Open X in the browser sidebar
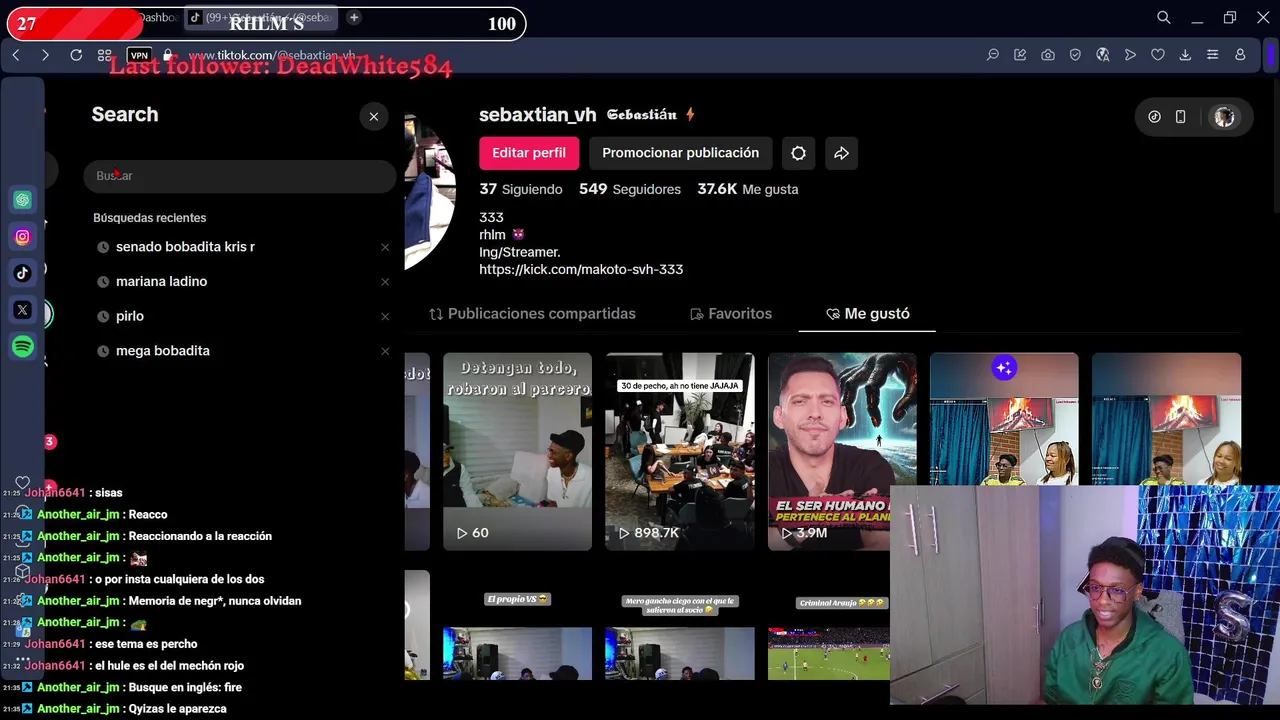This screenshot has width=1280, height=720. (23, 310)
